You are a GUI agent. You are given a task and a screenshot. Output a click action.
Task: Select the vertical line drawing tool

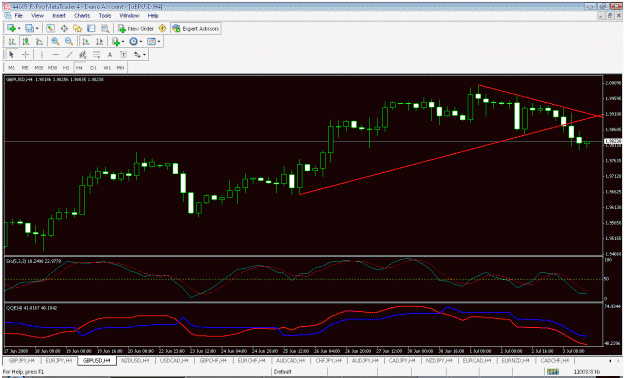pyautogui.click(x=41, y=55)
